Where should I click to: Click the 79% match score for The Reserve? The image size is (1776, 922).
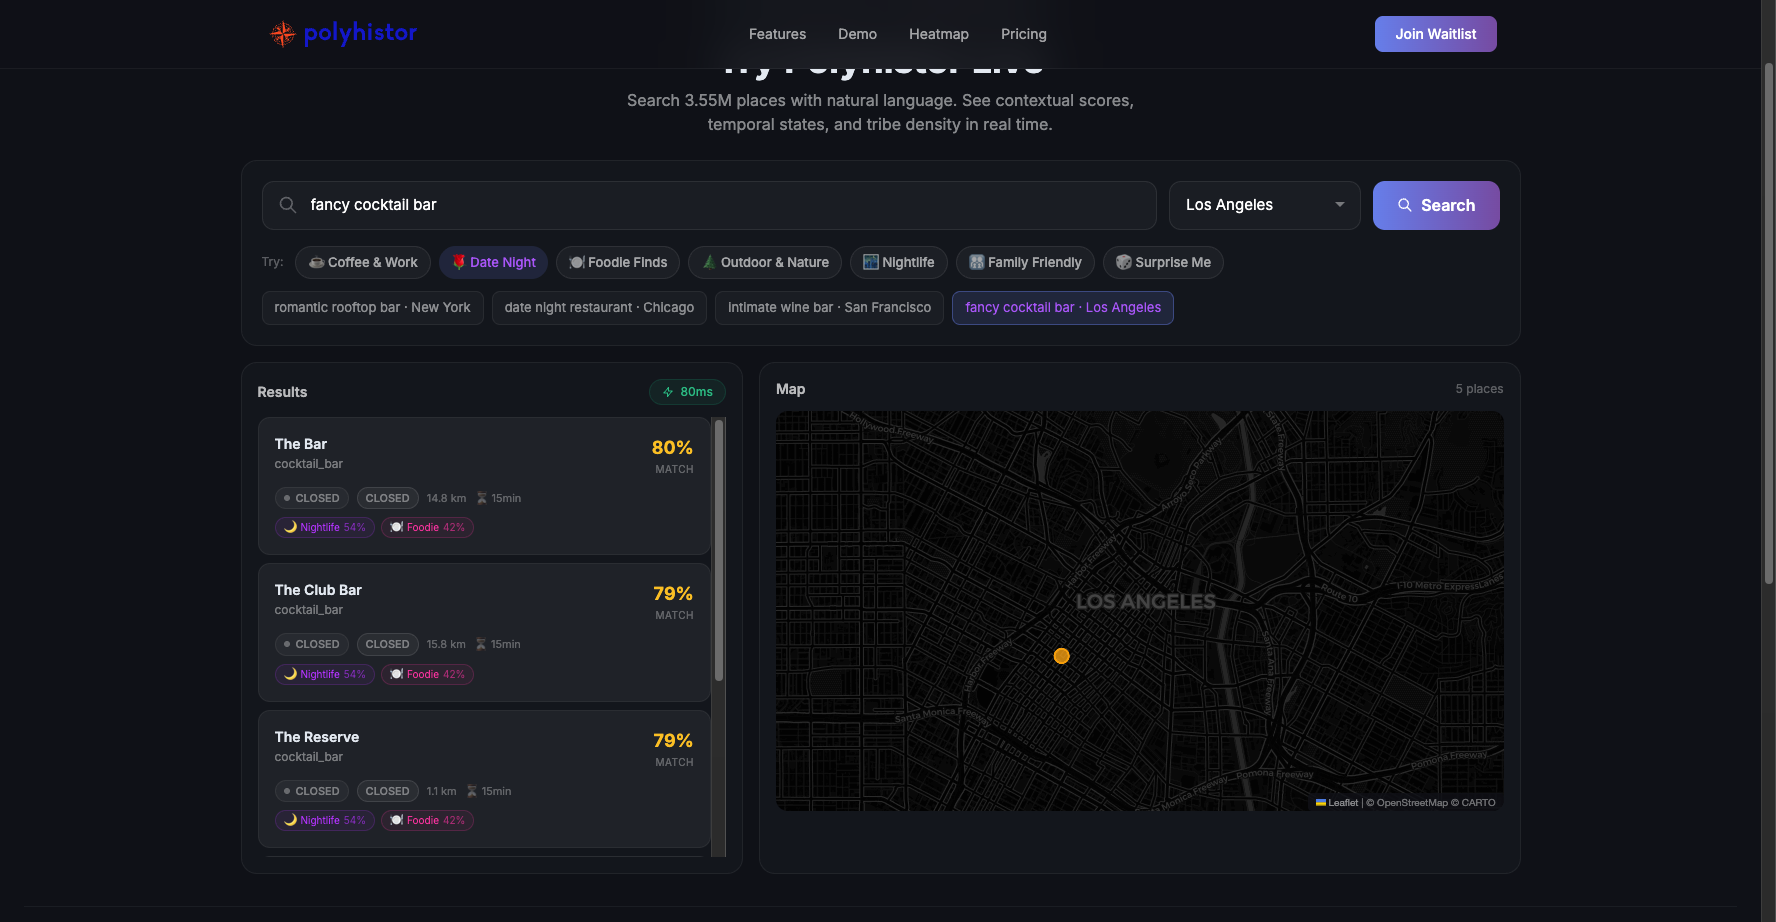673,741
